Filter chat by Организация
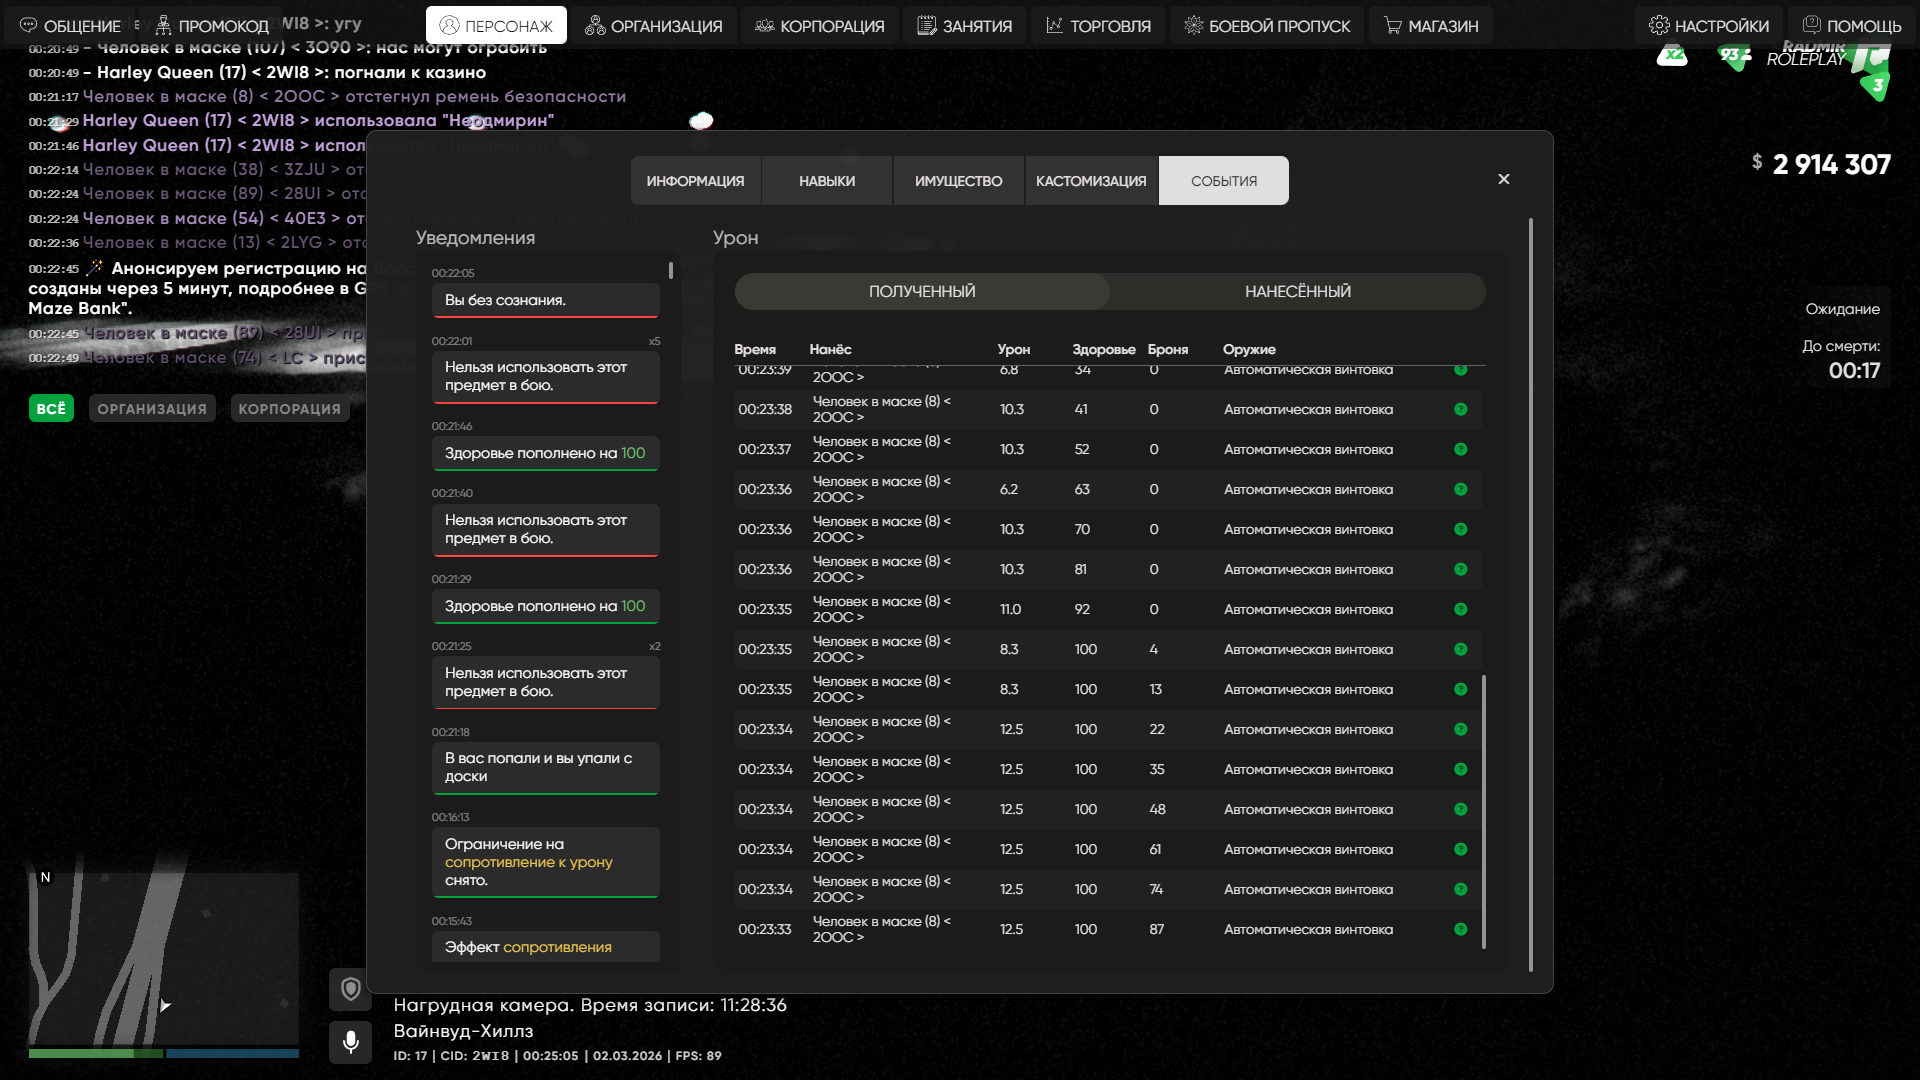Screen dimensions: 1920x1080 [152, 409]
